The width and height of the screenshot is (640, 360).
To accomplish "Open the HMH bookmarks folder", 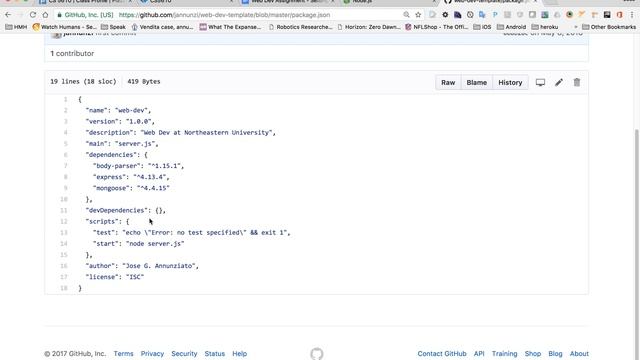I will click(16, 27).
